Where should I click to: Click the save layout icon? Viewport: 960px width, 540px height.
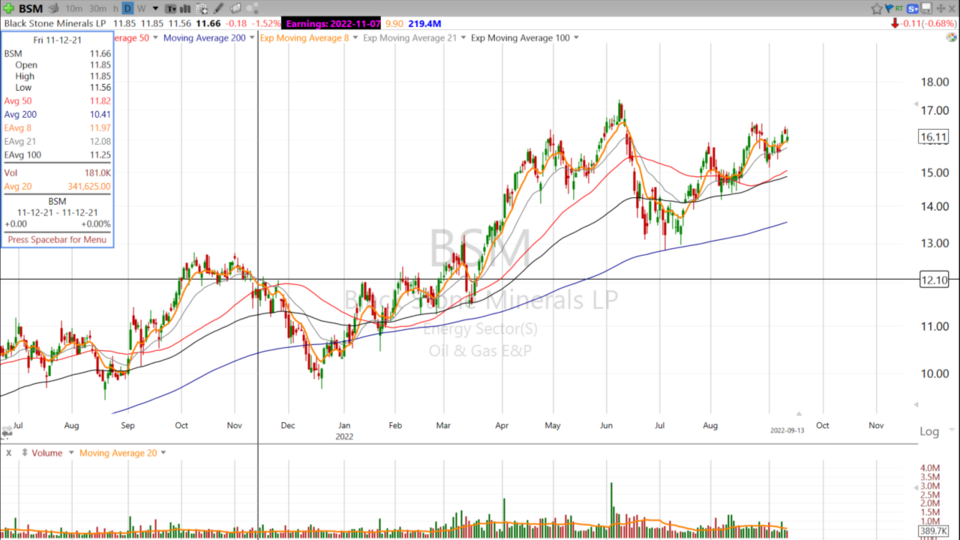[926, 9]
